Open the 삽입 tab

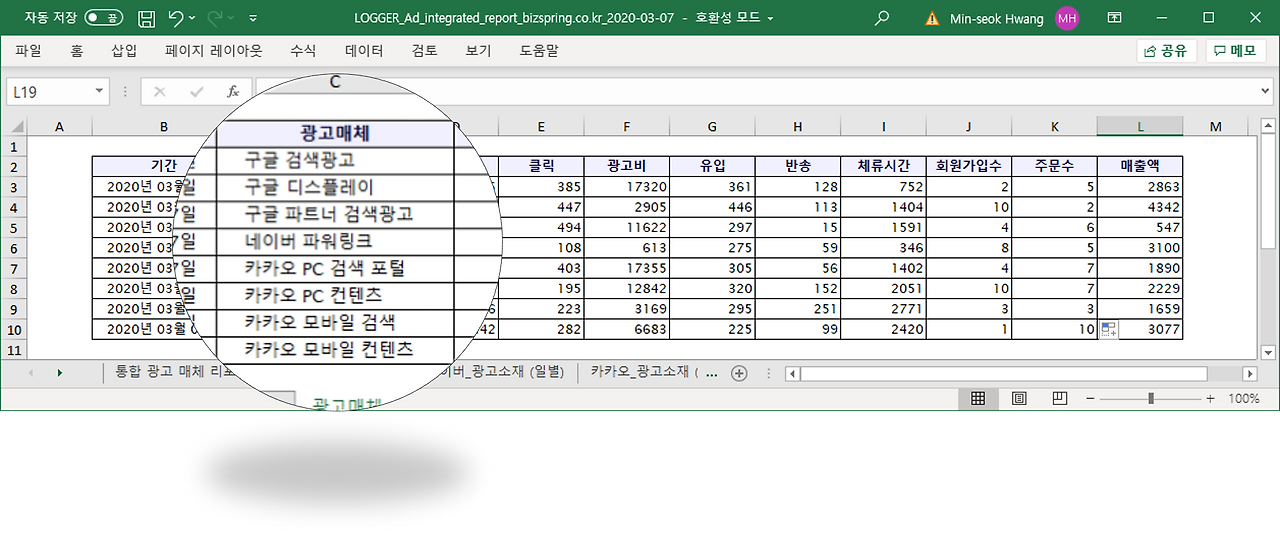[x=124, y=50]
